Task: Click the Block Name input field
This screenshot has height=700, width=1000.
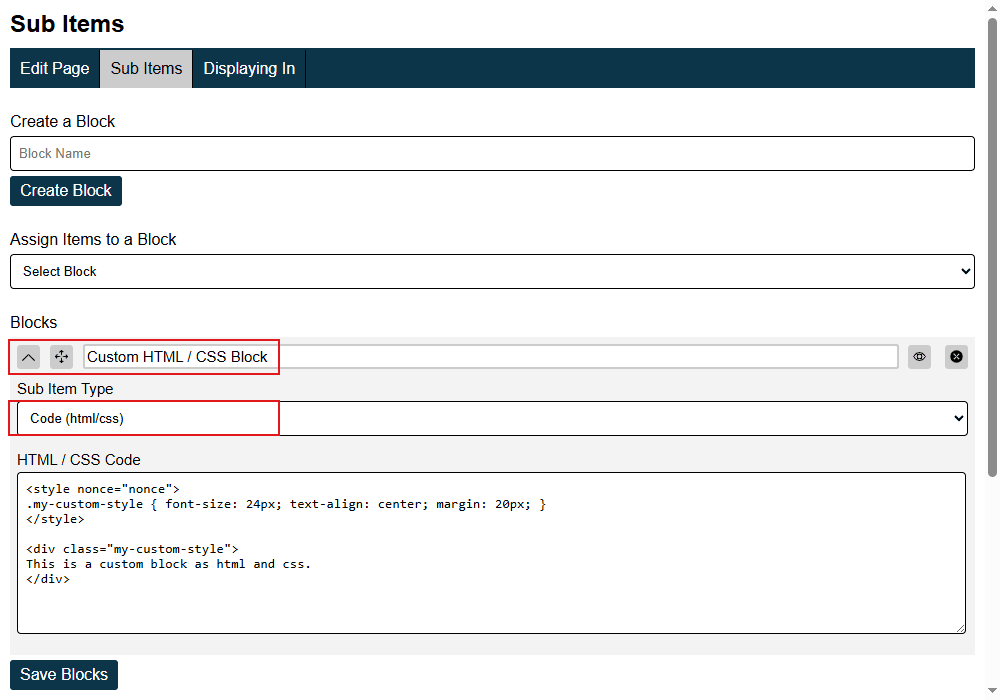Action: coord(492,154)
